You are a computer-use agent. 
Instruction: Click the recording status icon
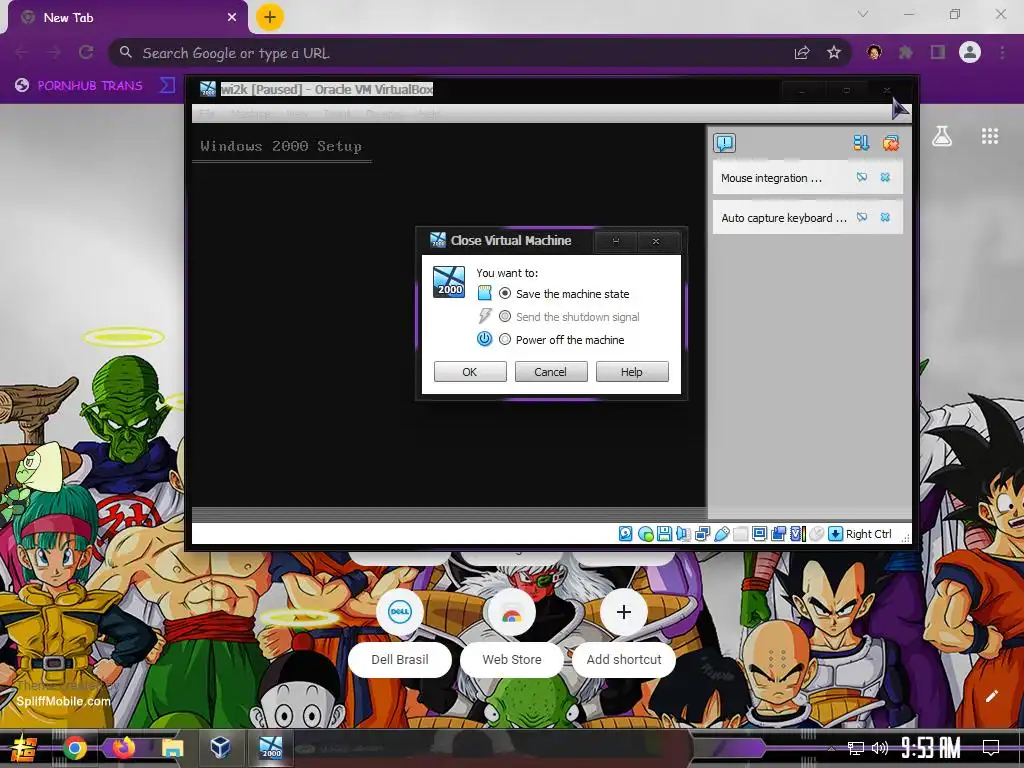(x=778, y=534)
